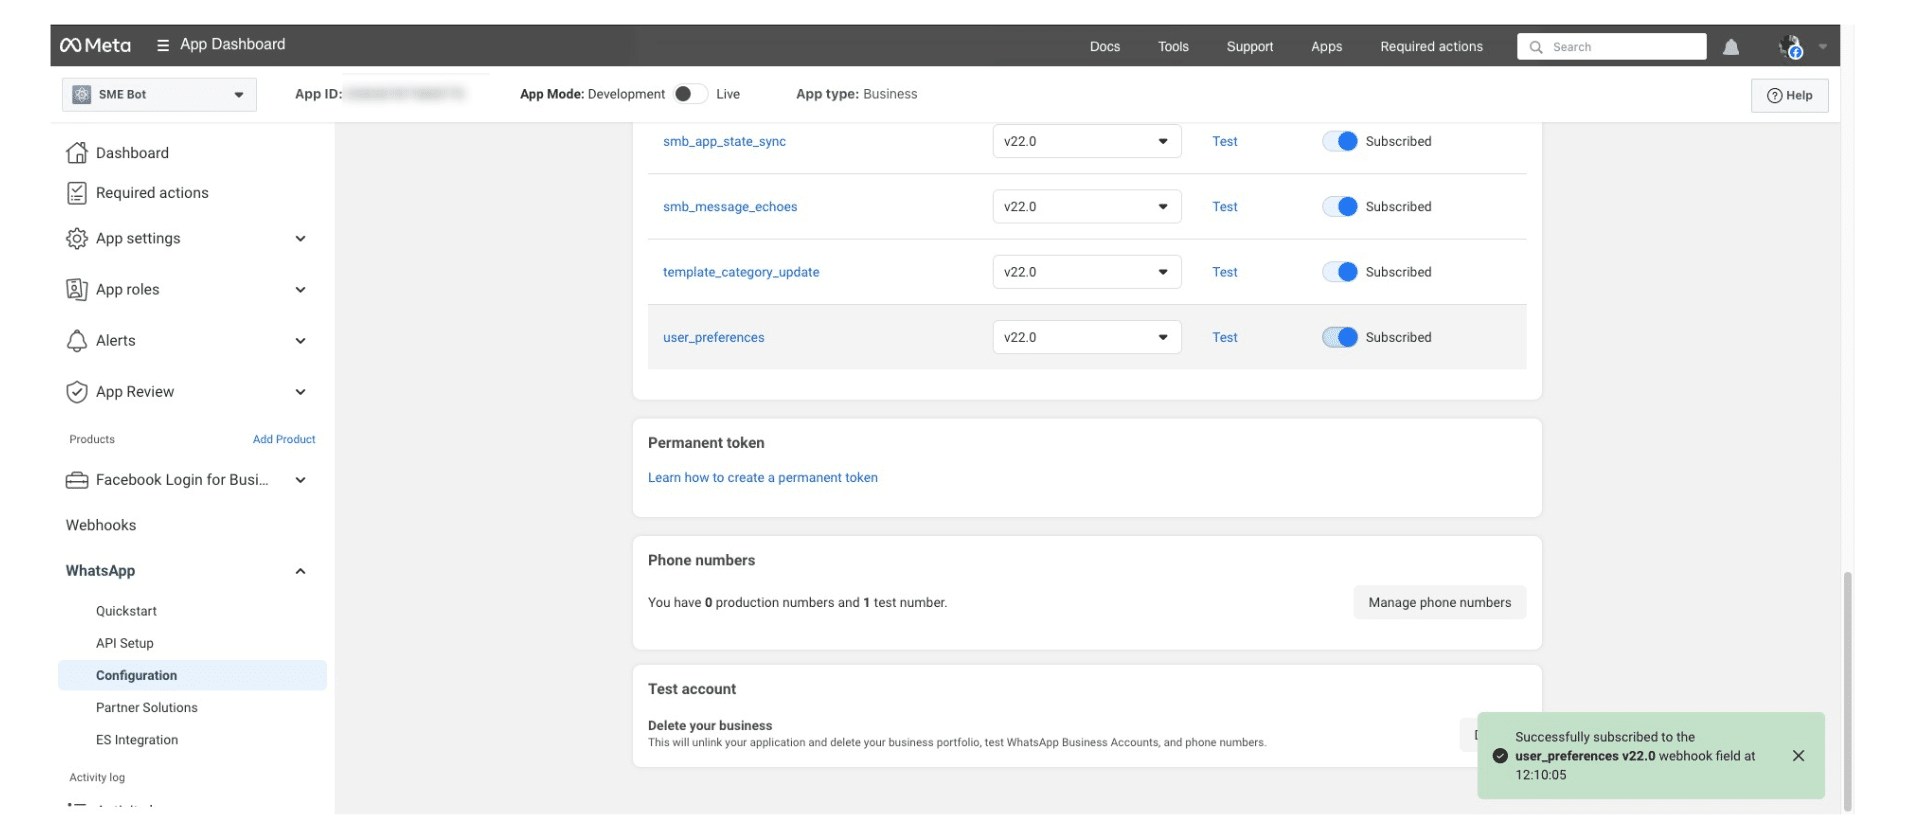Expand App settings section
Image resolution: width=1905 pixels, height=839 pixels.
(x=300, y=239)
